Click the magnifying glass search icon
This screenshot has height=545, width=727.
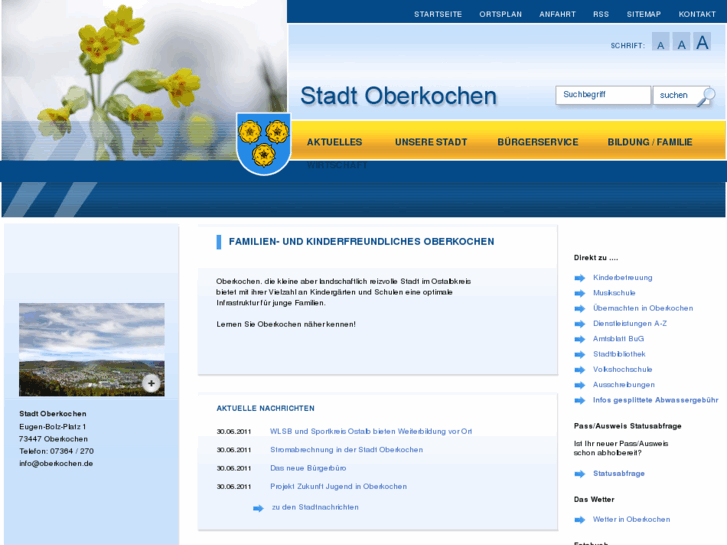pyautogui.click(x=707, y=96)
